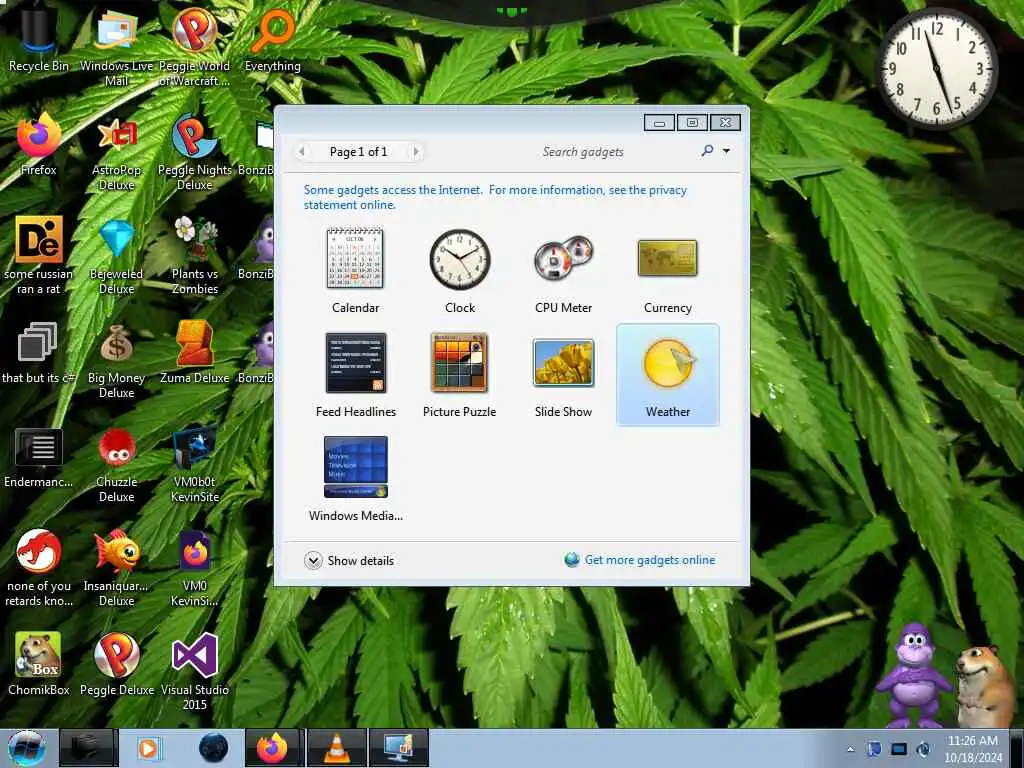Choose the CPU Meter gadget

(x=563, y=270)
